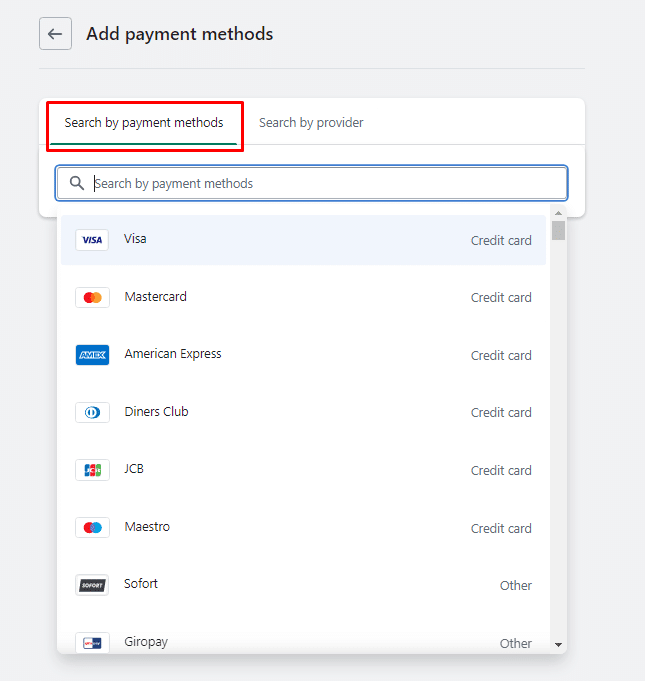Focus the Search by payment methods field
This screenshot has width=645, height=681.
(320, 183)
